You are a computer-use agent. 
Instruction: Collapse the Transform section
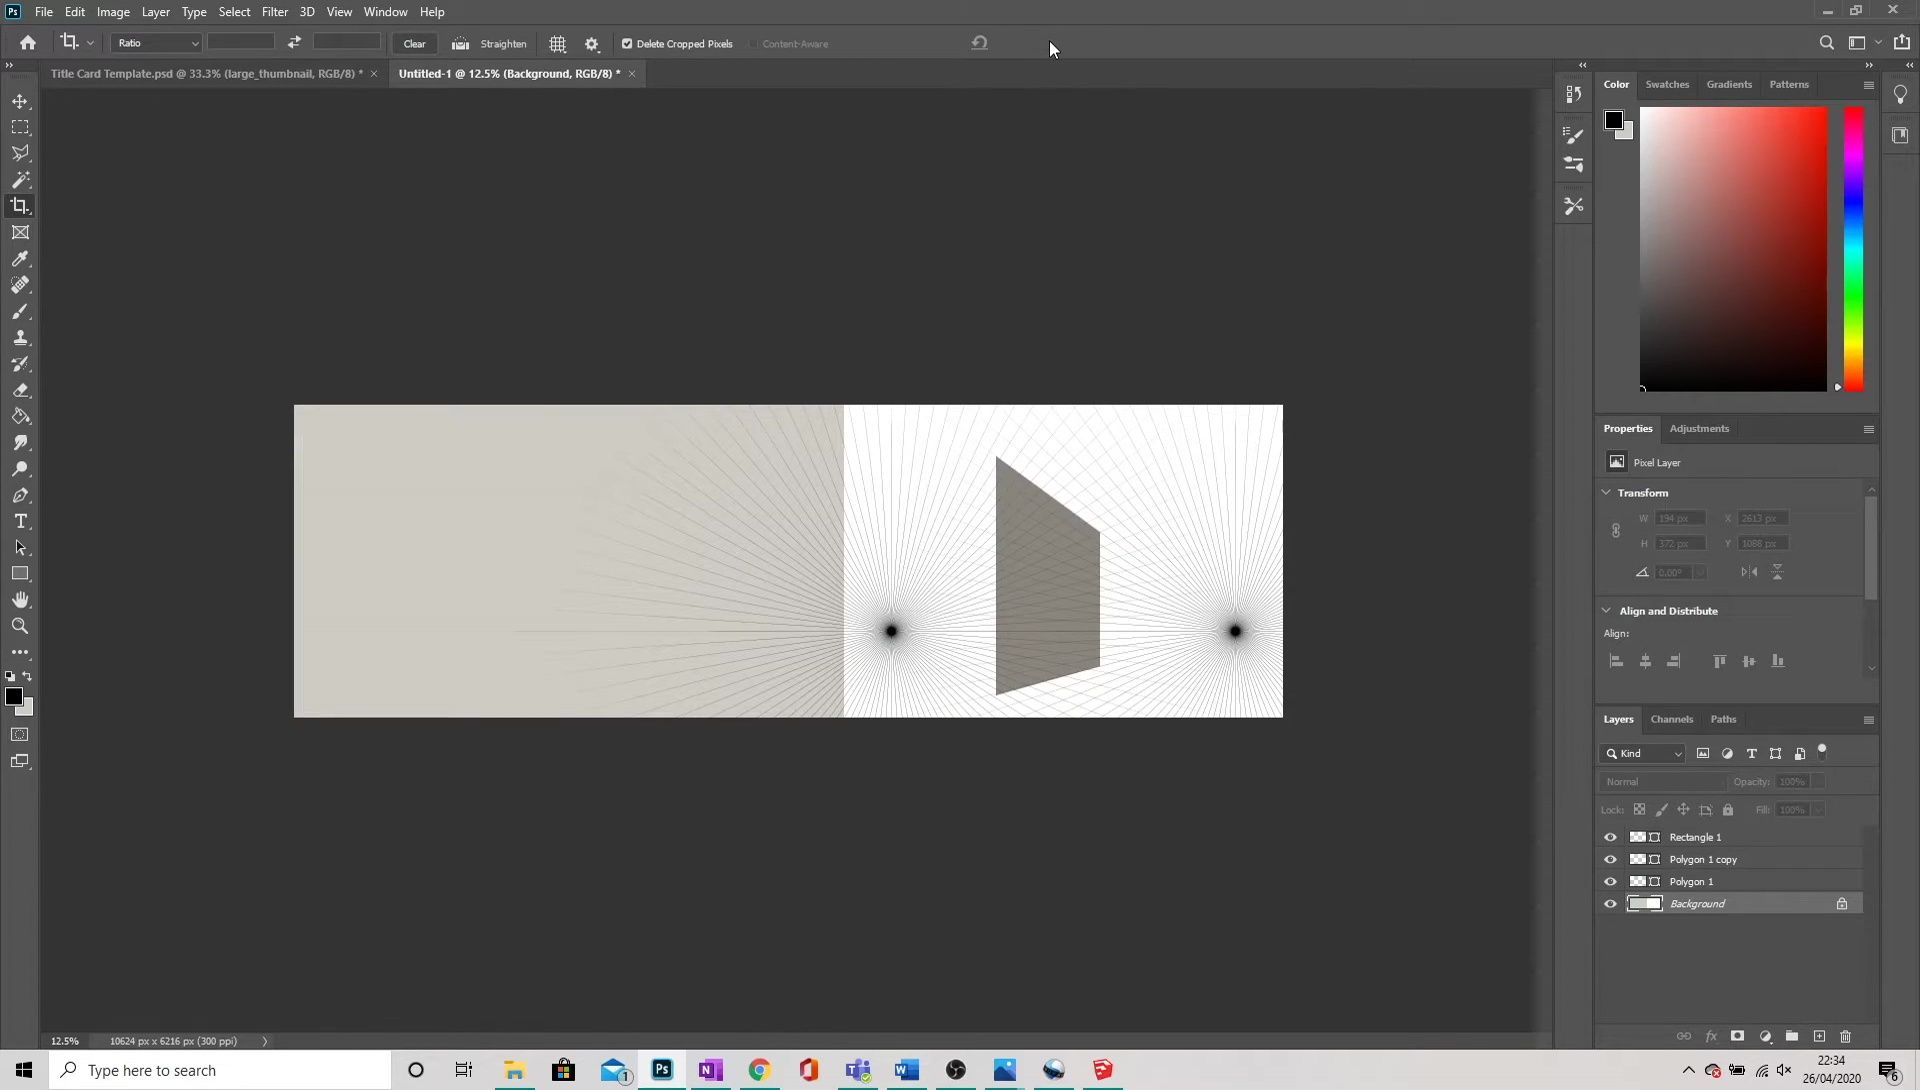pos(1606,493)
